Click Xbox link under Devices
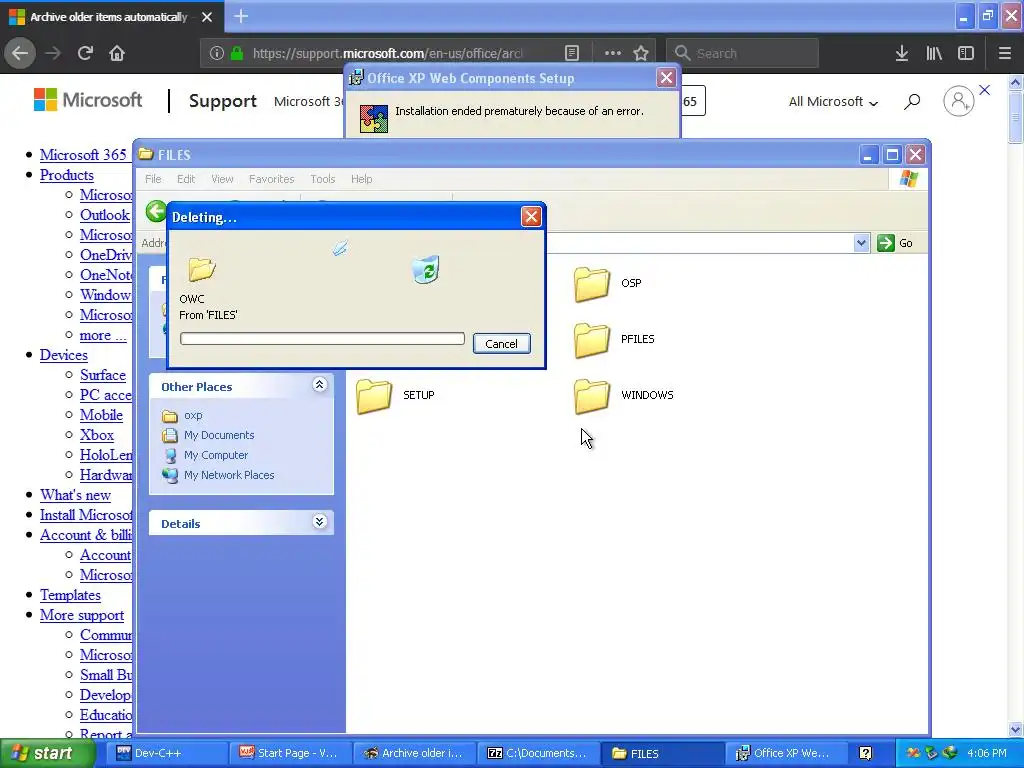The image size is (1024, 768). pos(97,435)
